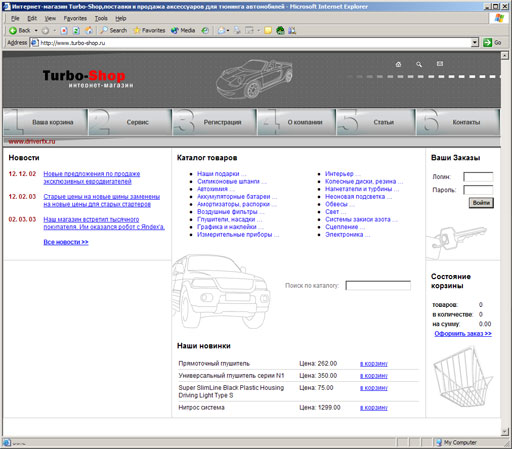The width and height of the screenshot is (512, 449).
Task: Add Прямоточный глушитель to cart
Action: [x=374, y=364]
